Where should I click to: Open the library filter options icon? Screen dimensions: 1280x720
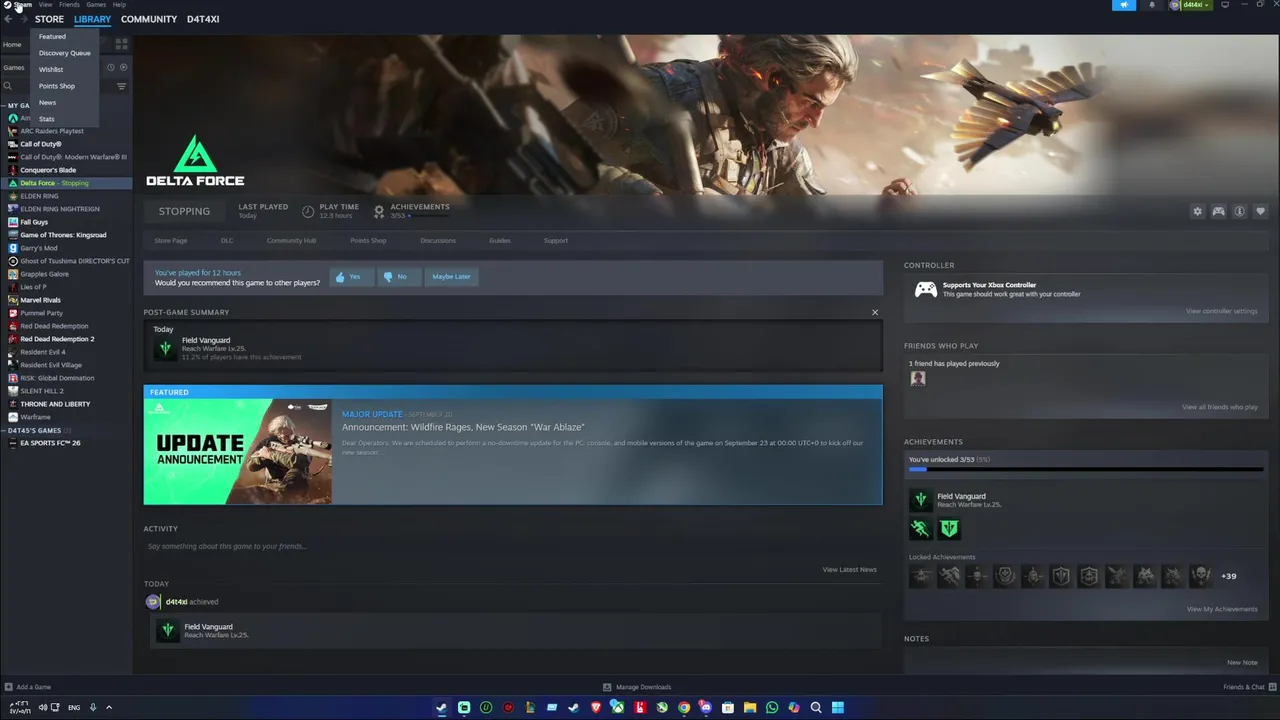point(121,86)
